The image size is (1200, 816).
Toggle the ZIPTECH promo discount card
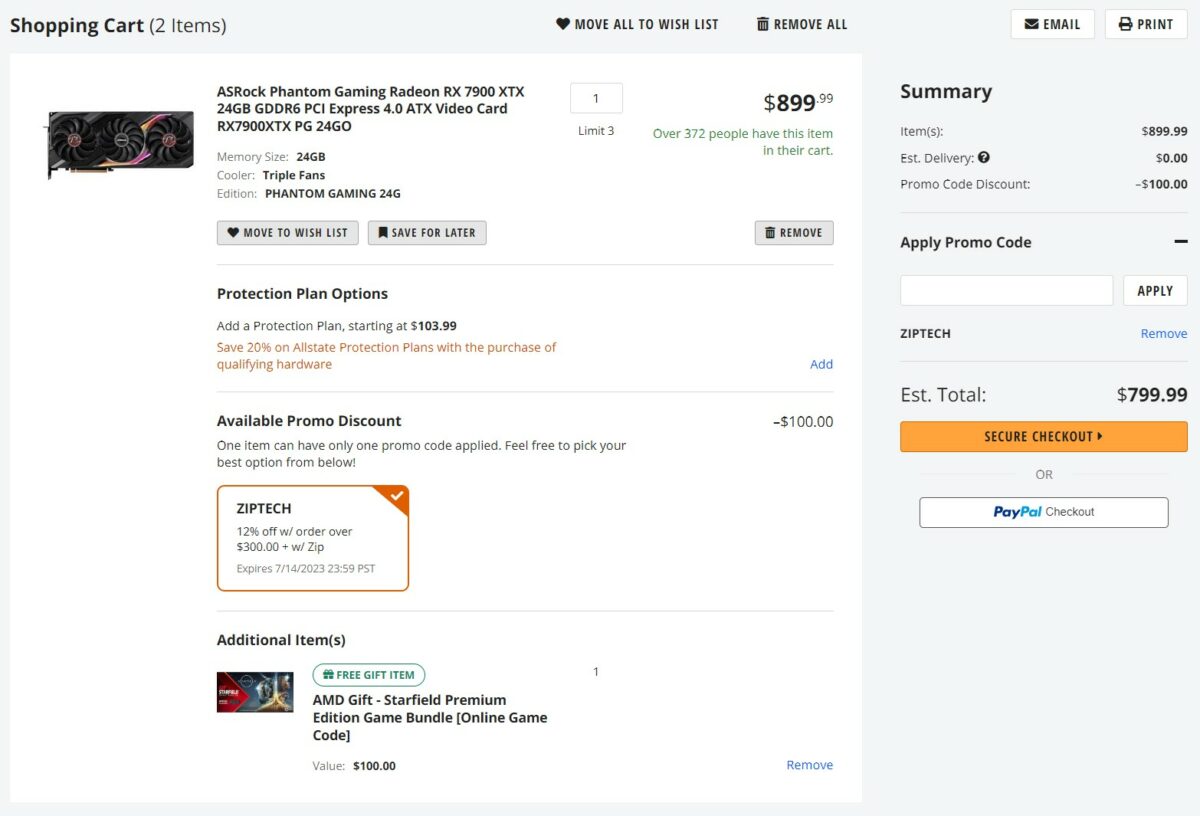313,538
